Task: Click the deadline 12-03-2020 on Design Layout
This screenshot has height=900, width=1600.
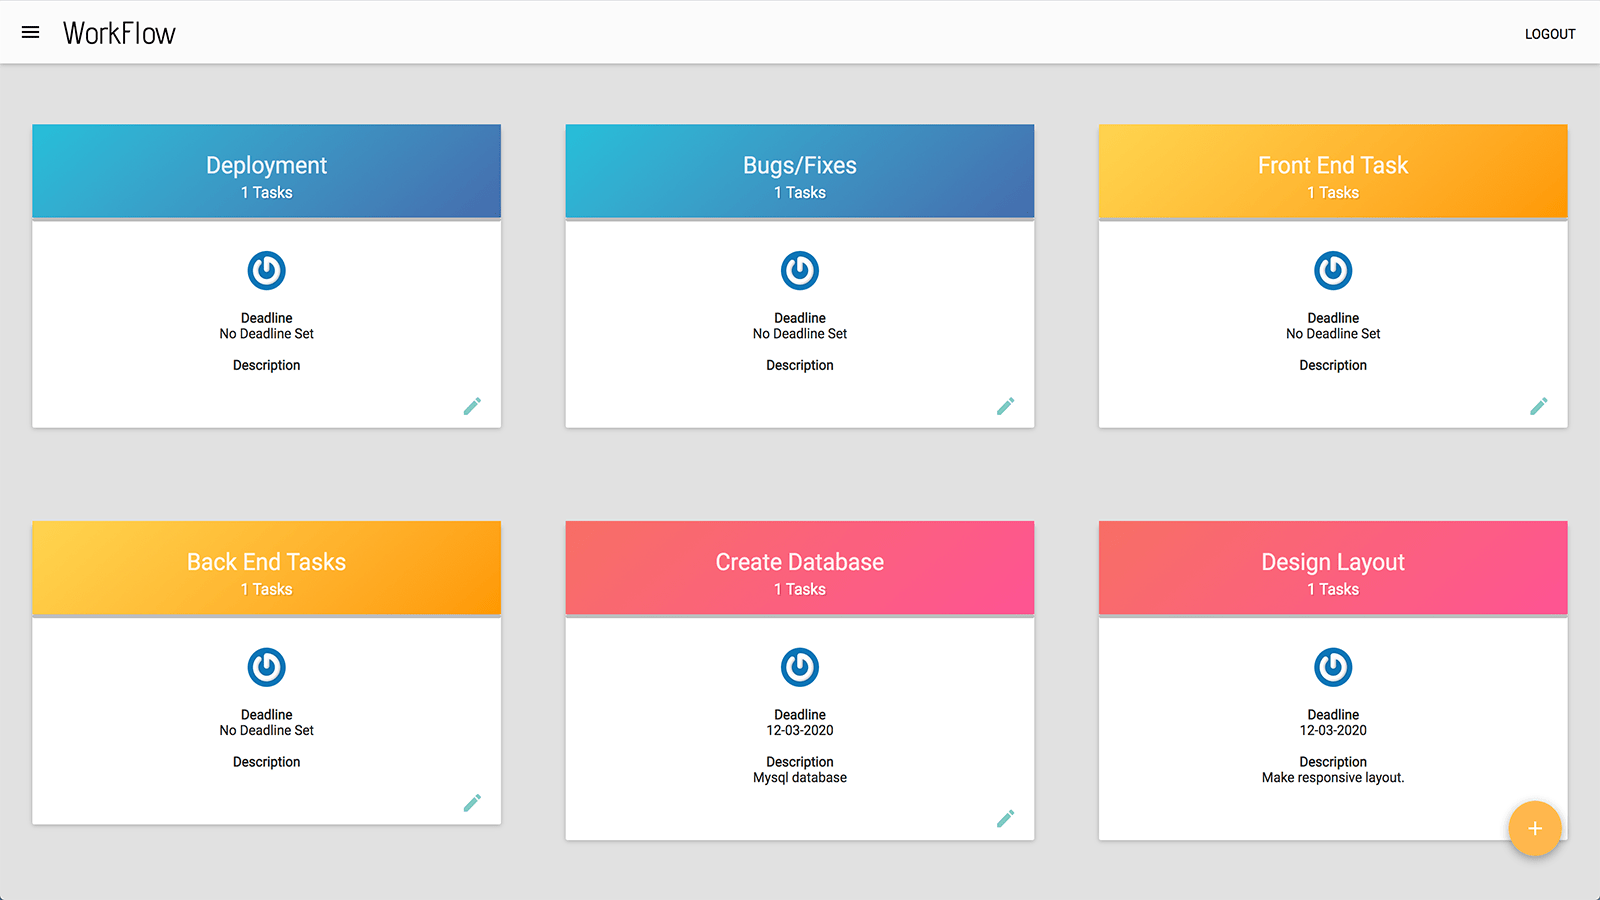Action: pos(1333,730)
